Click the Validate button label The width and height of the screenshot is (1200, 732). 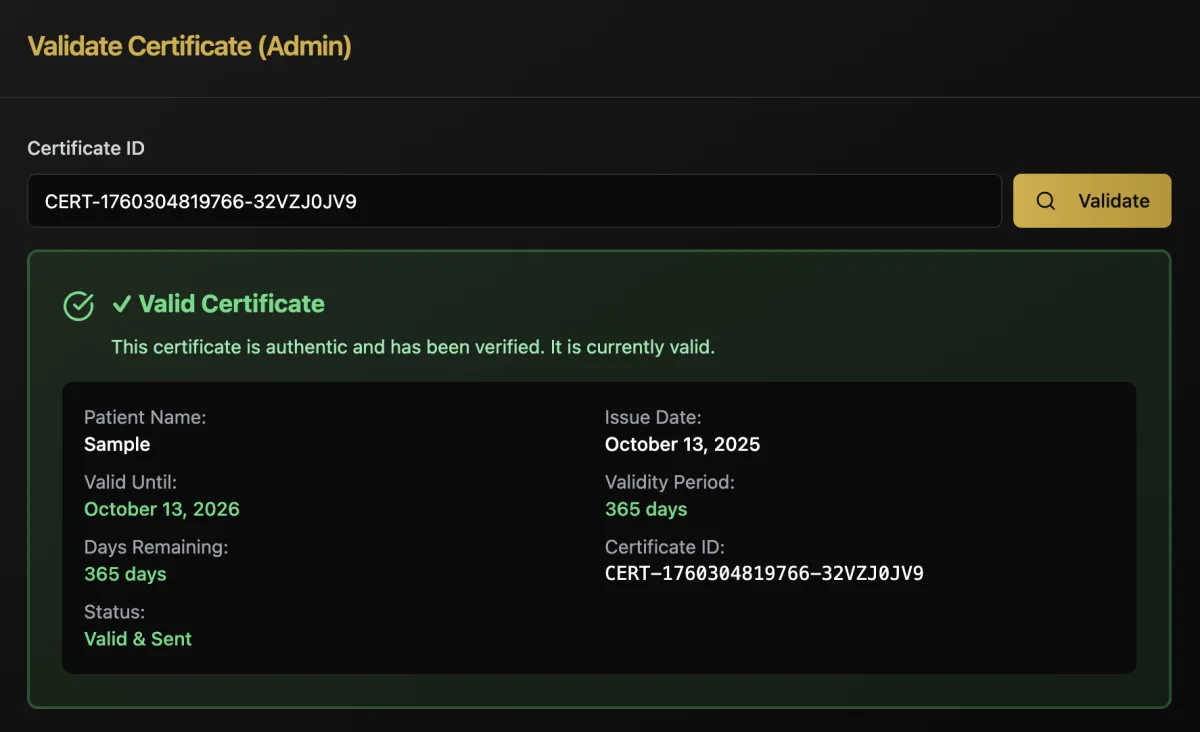[x=1113, y=201]
